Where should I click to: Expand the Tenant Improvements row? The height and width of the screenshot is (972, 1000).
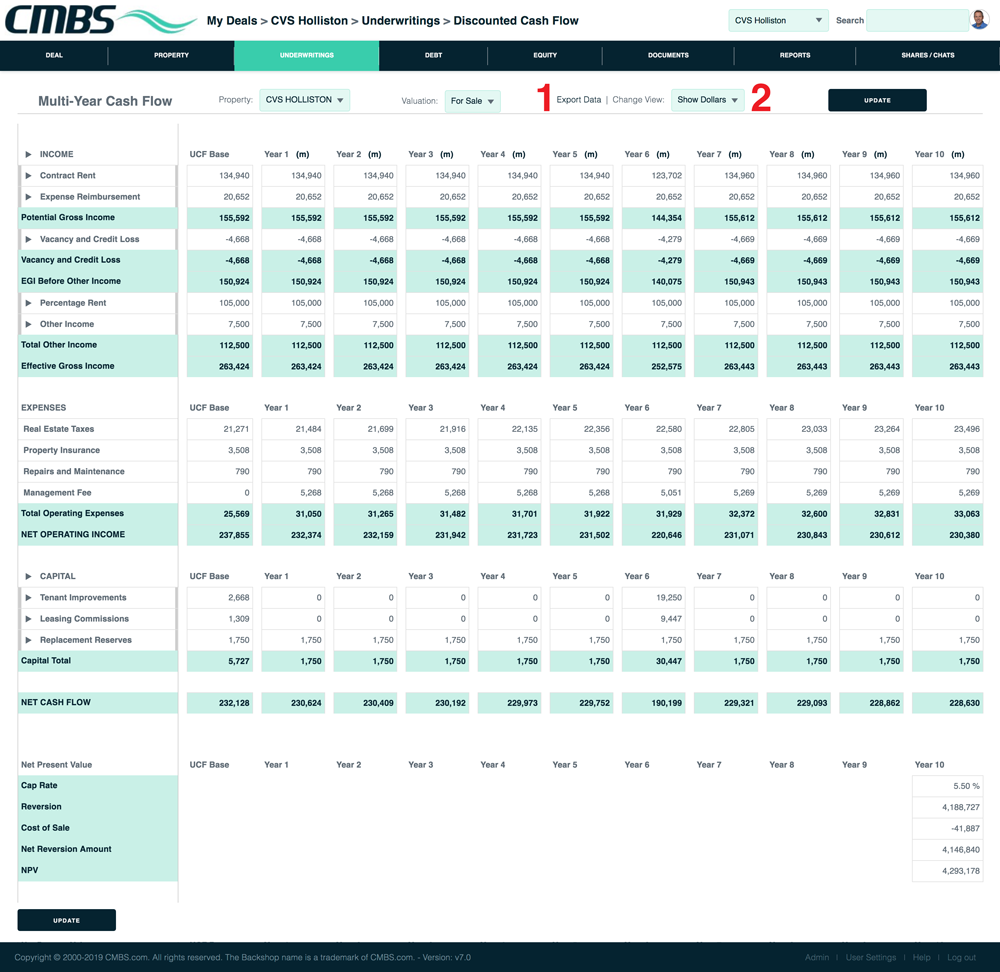(28, 598)
